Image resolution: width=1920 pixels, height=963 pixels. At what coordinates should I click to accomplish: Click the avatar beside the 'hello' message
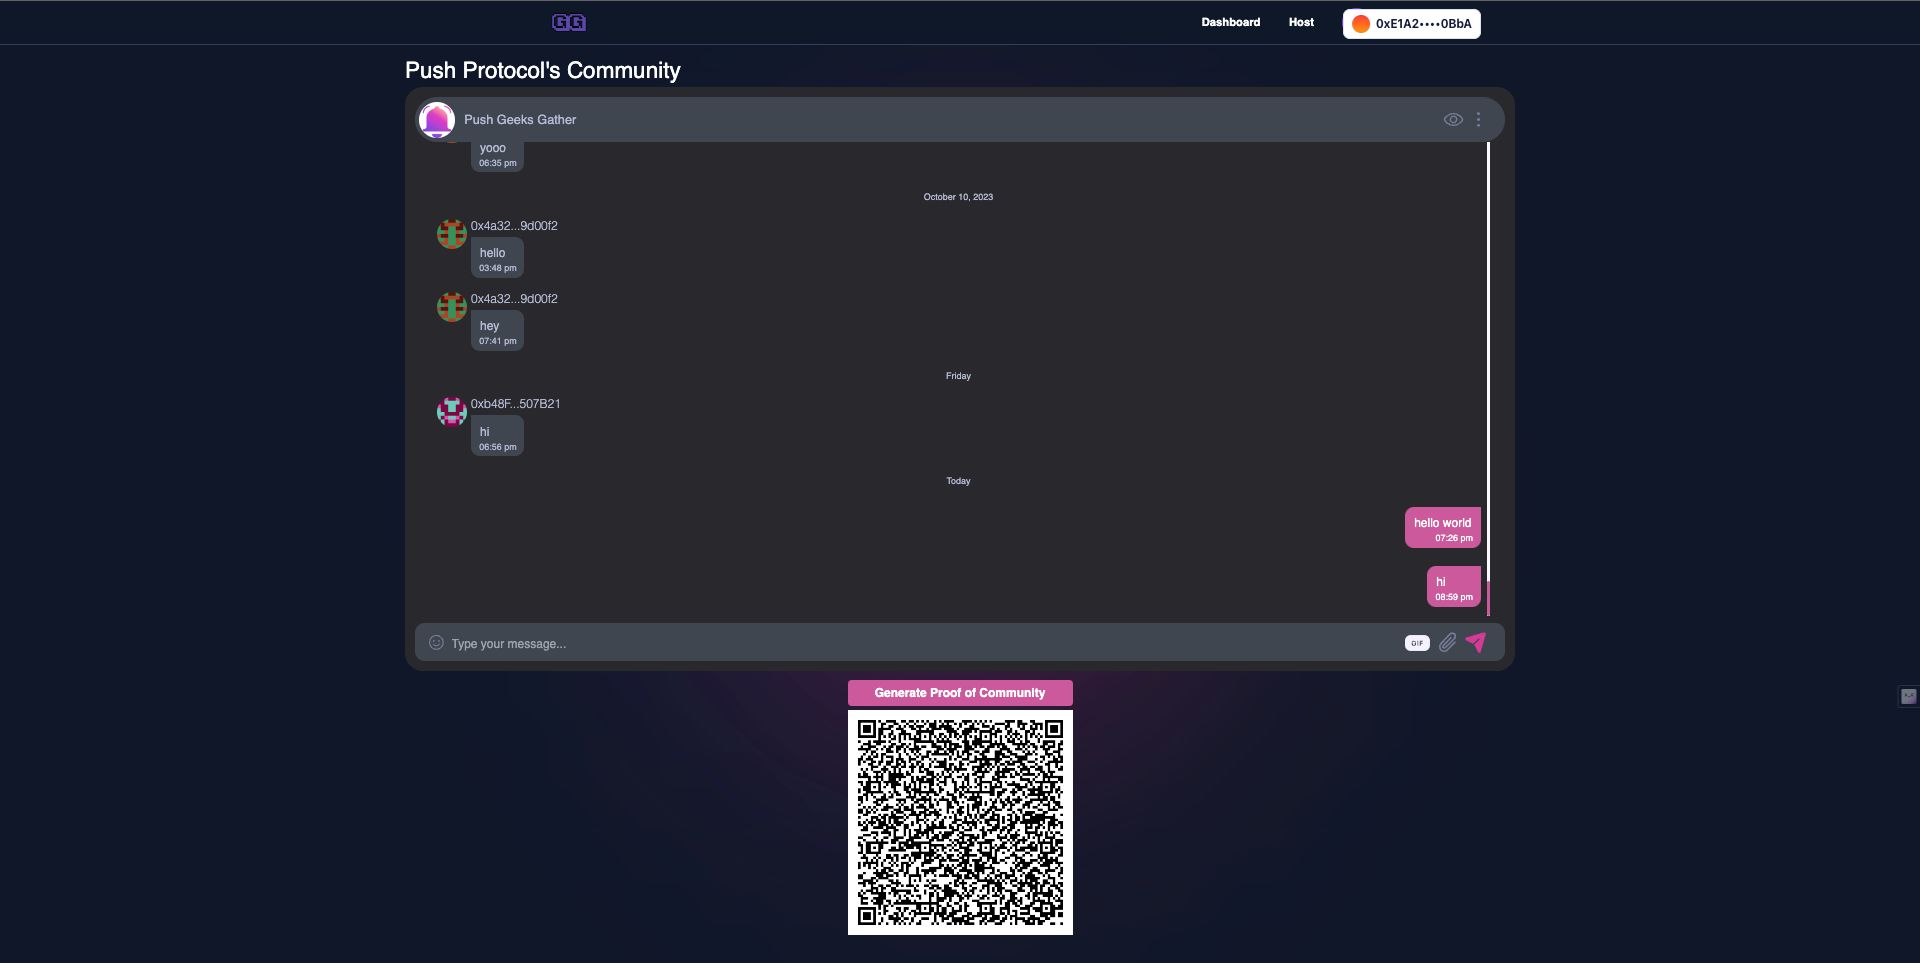click(x=452, y=234)
